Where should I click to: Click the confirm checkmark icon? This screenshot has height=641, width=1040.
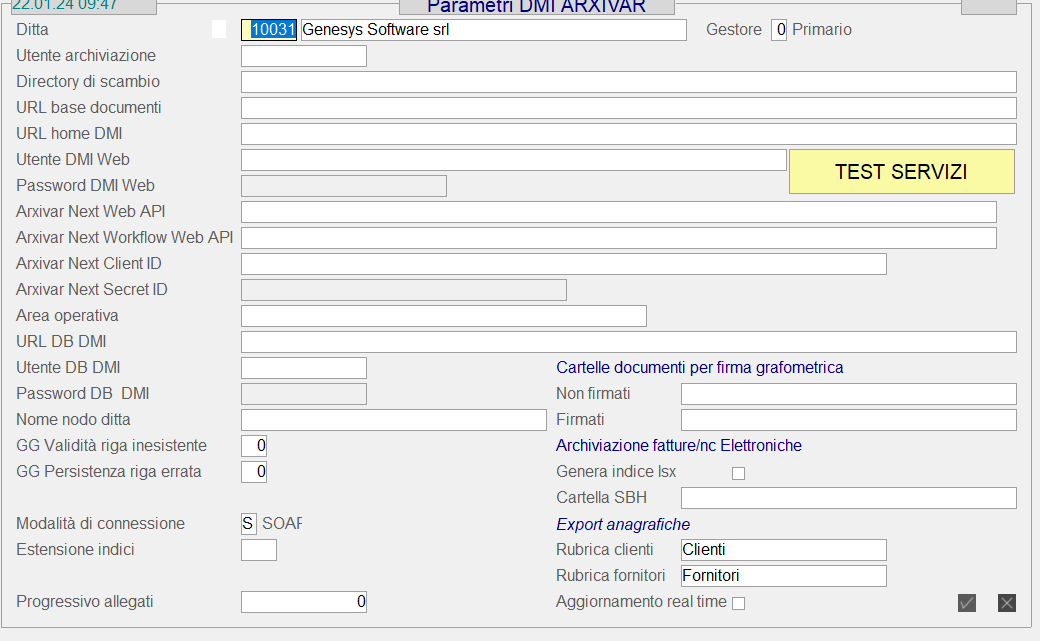tap(967, 603)
